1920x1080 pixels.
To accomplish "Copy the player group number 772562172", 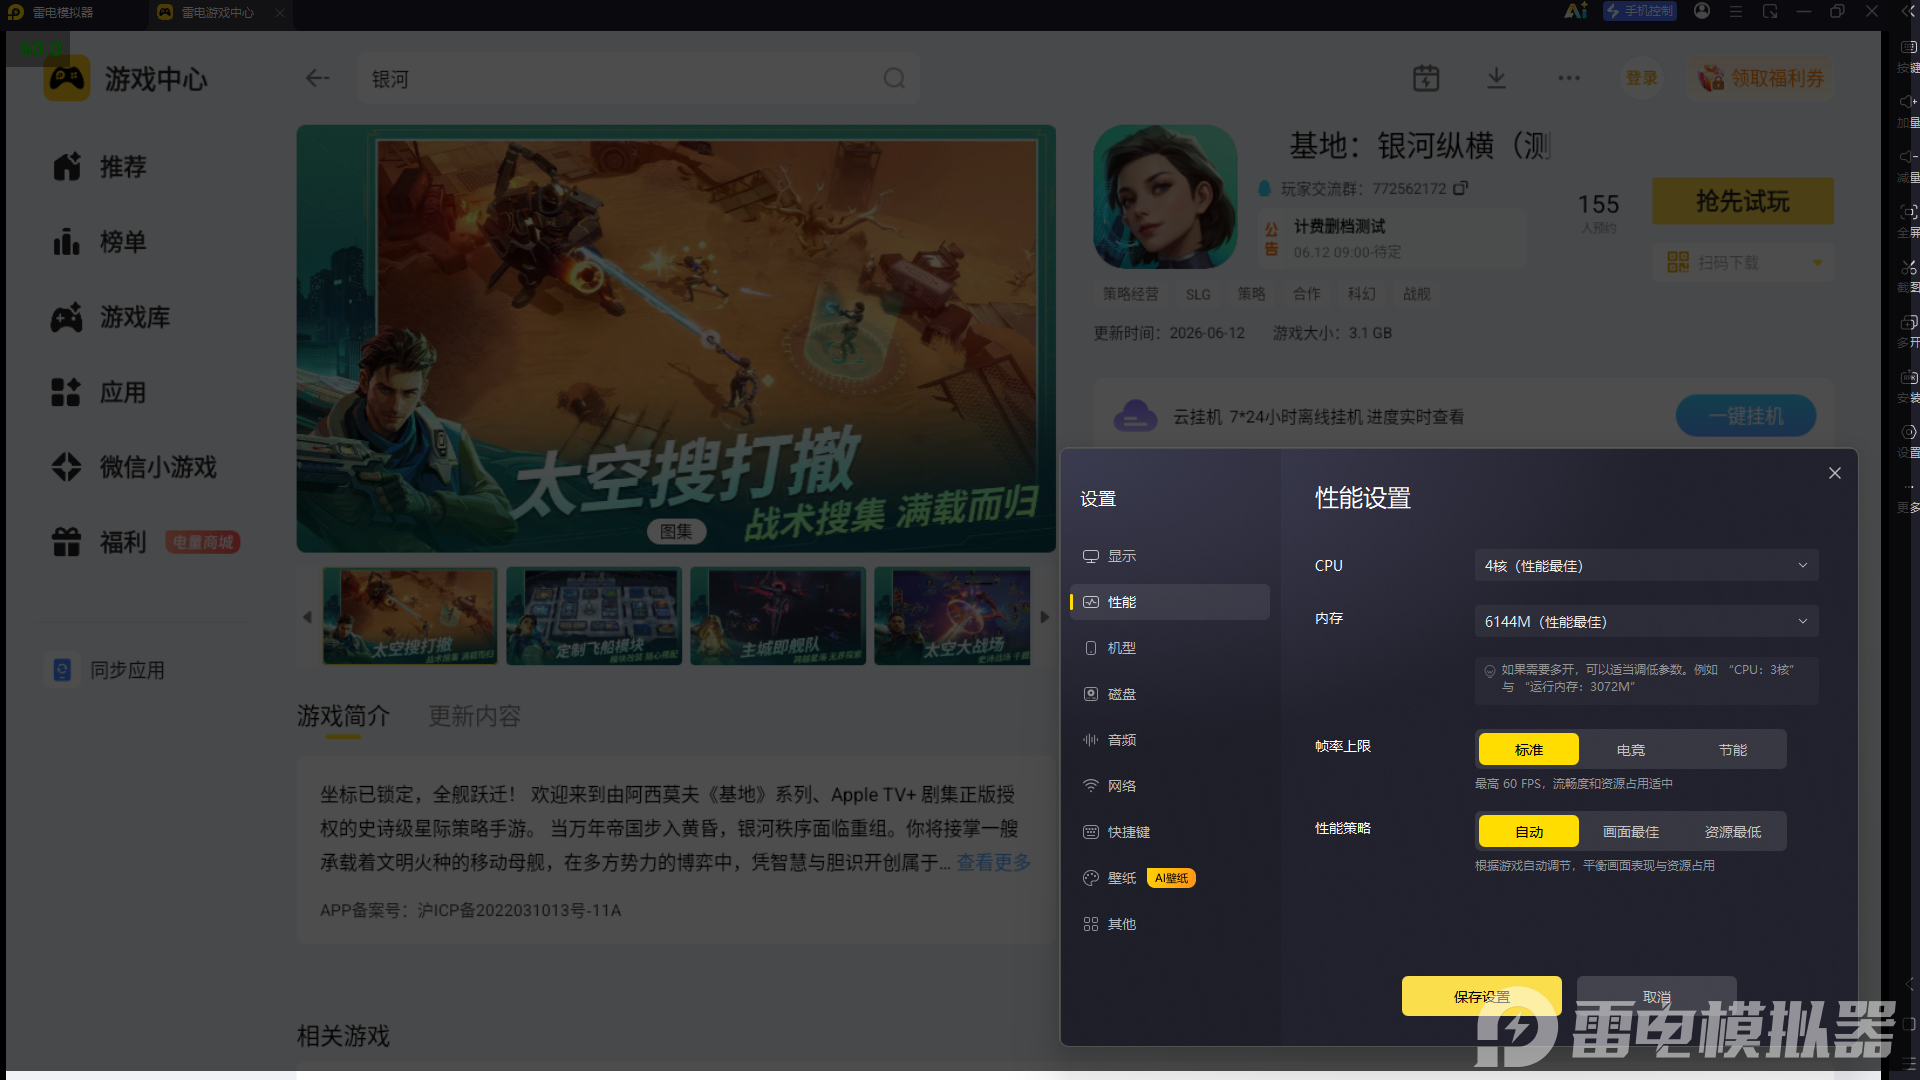I will [1461, 188].
